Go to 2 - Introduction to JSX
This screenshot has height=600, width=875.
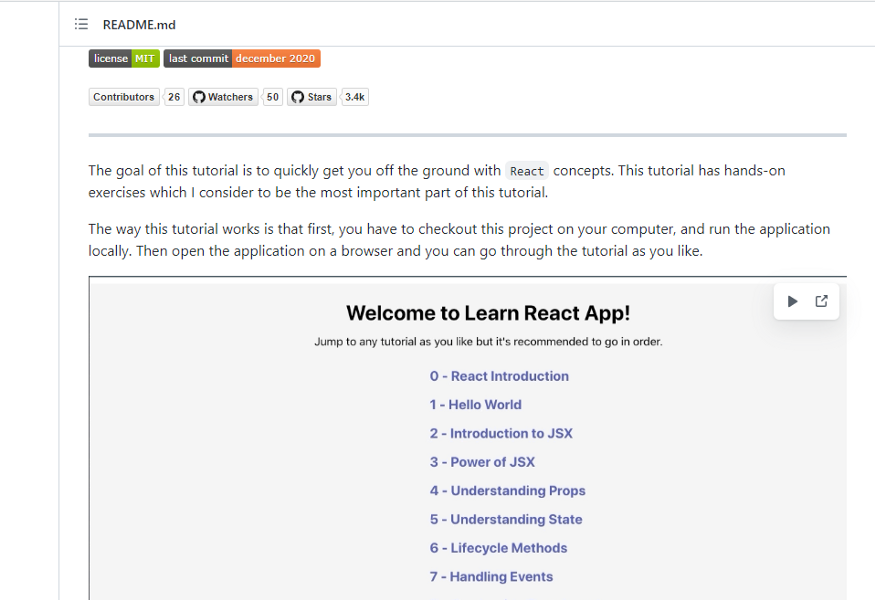(x=501, y=434)
